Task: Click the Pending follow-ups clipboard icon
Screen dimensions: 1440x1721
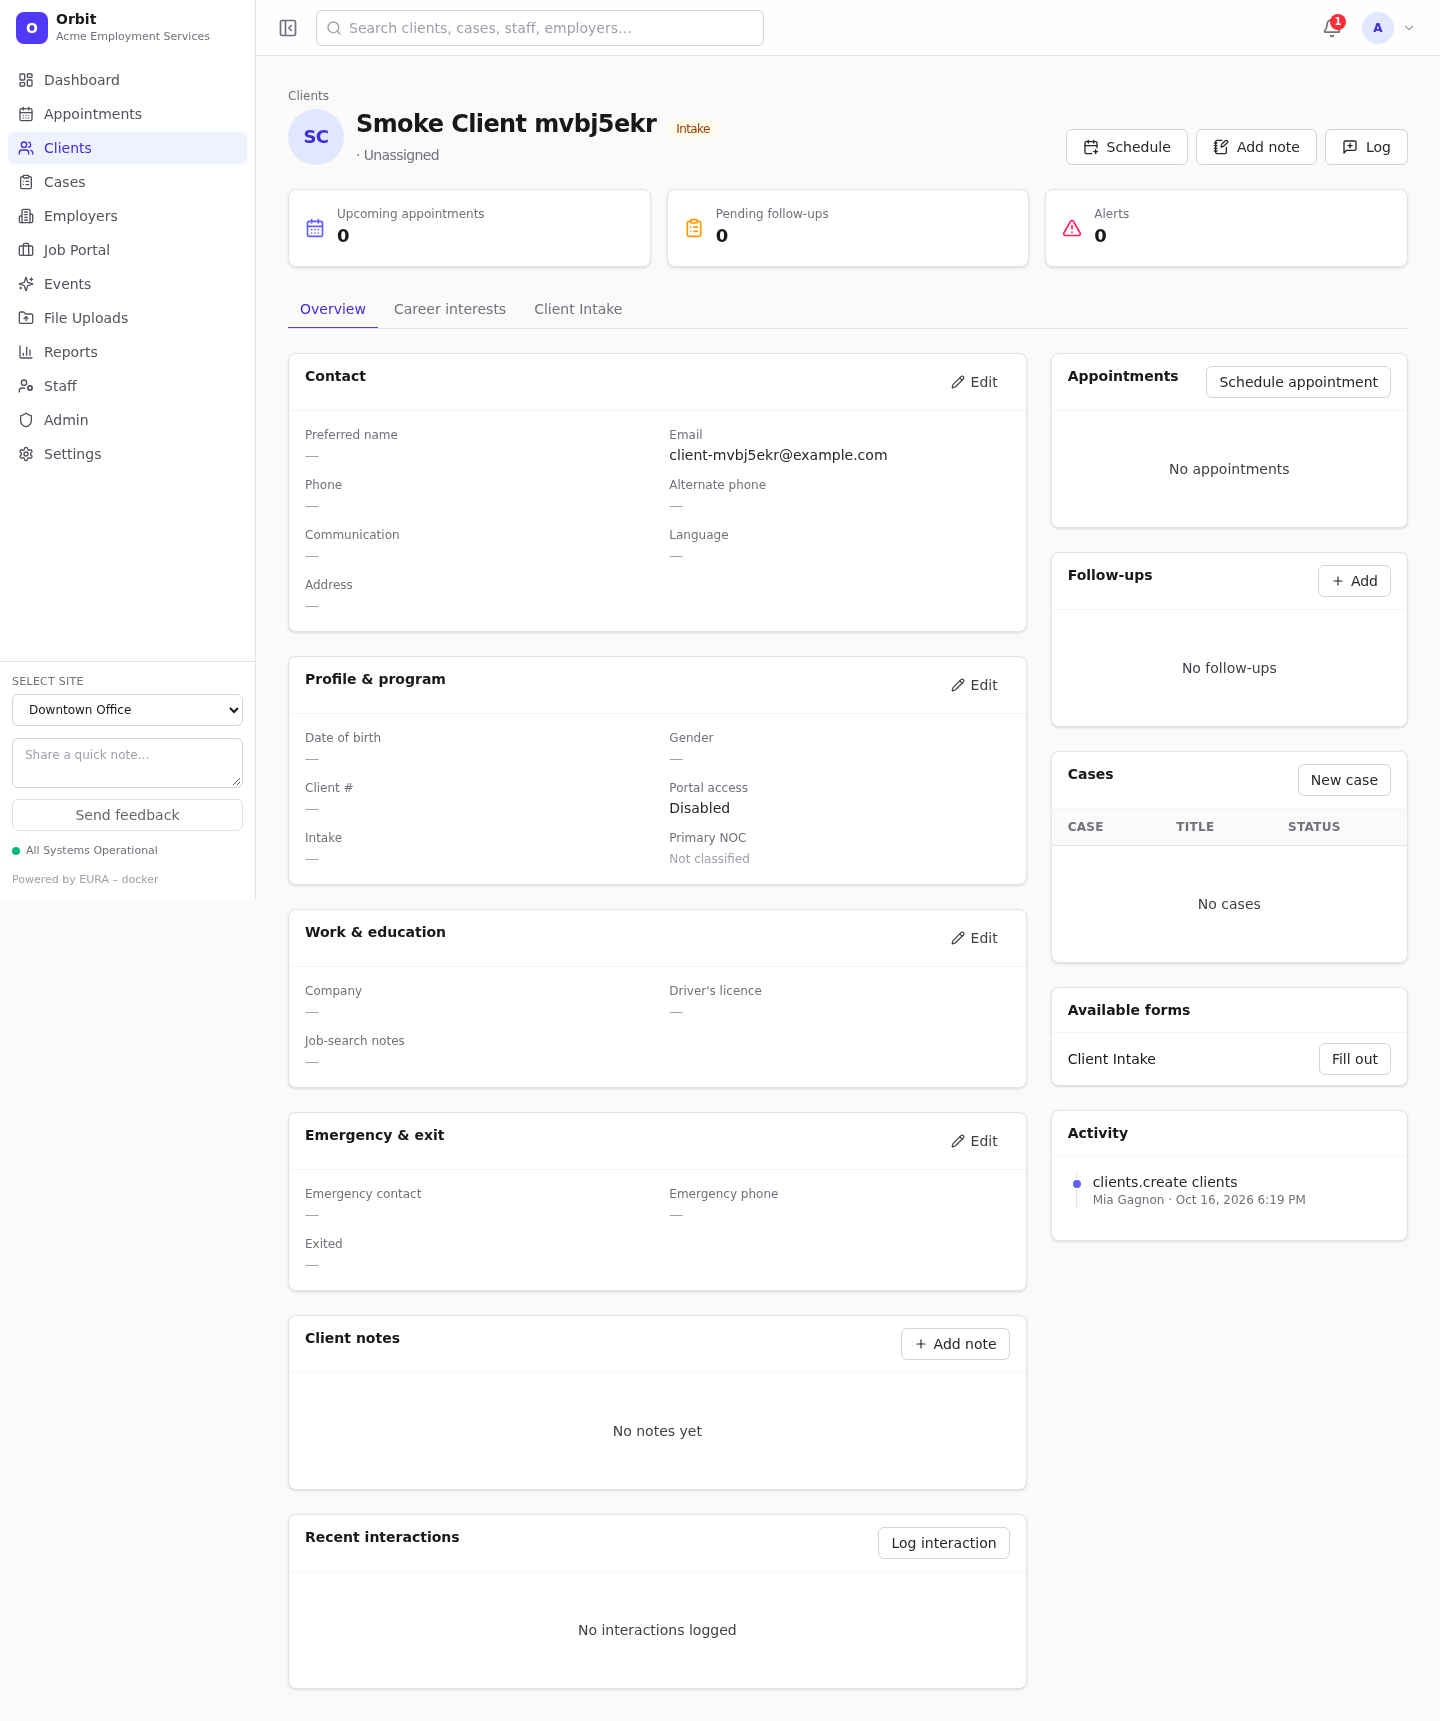Action: 694,228
